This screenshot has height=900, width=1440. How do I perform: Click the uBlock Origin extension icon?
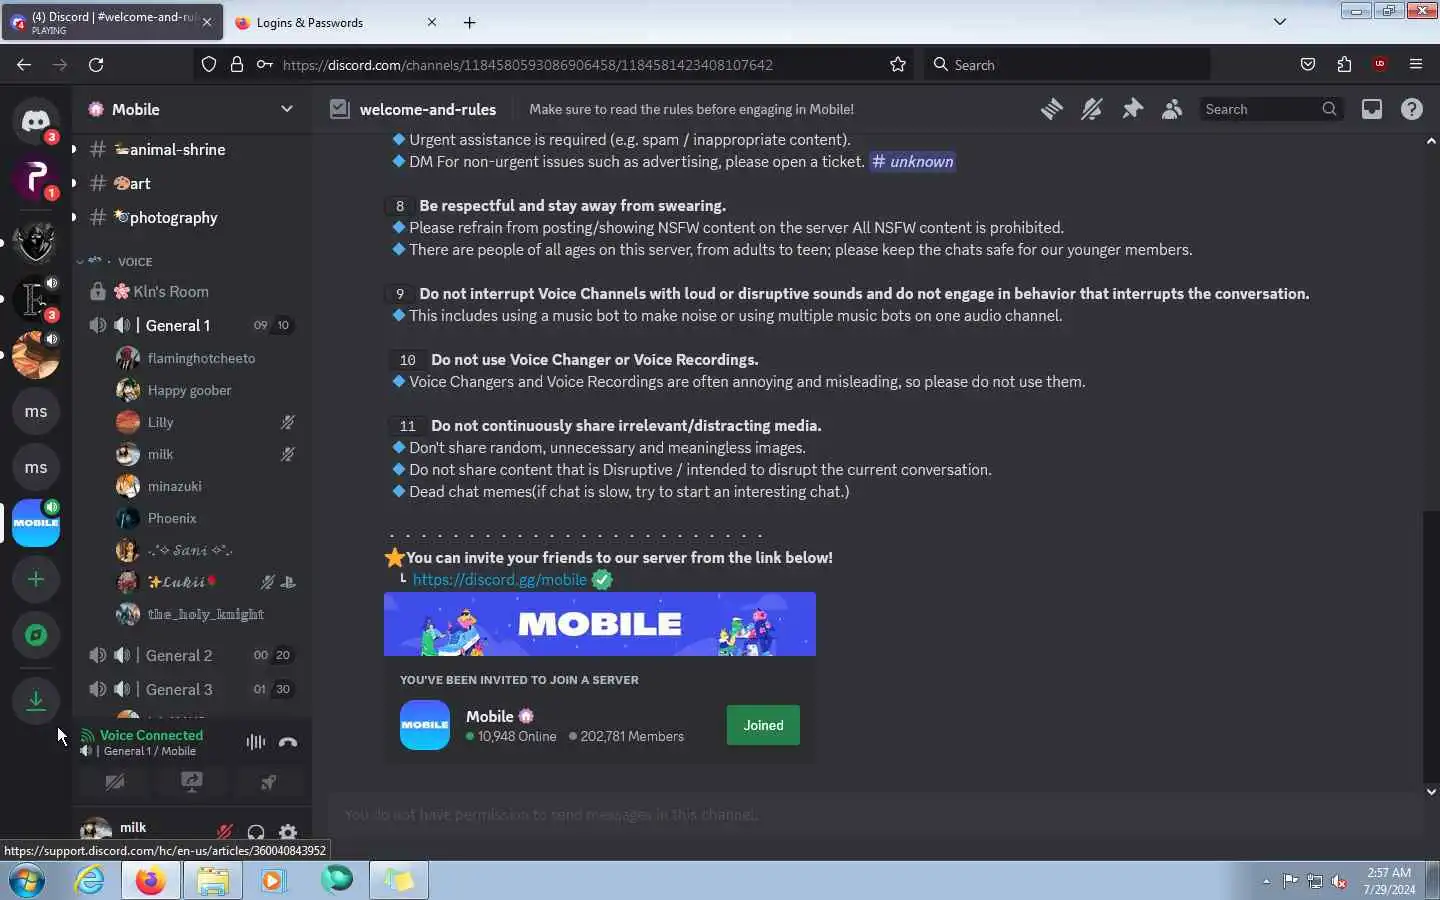tap(1380, 64)
